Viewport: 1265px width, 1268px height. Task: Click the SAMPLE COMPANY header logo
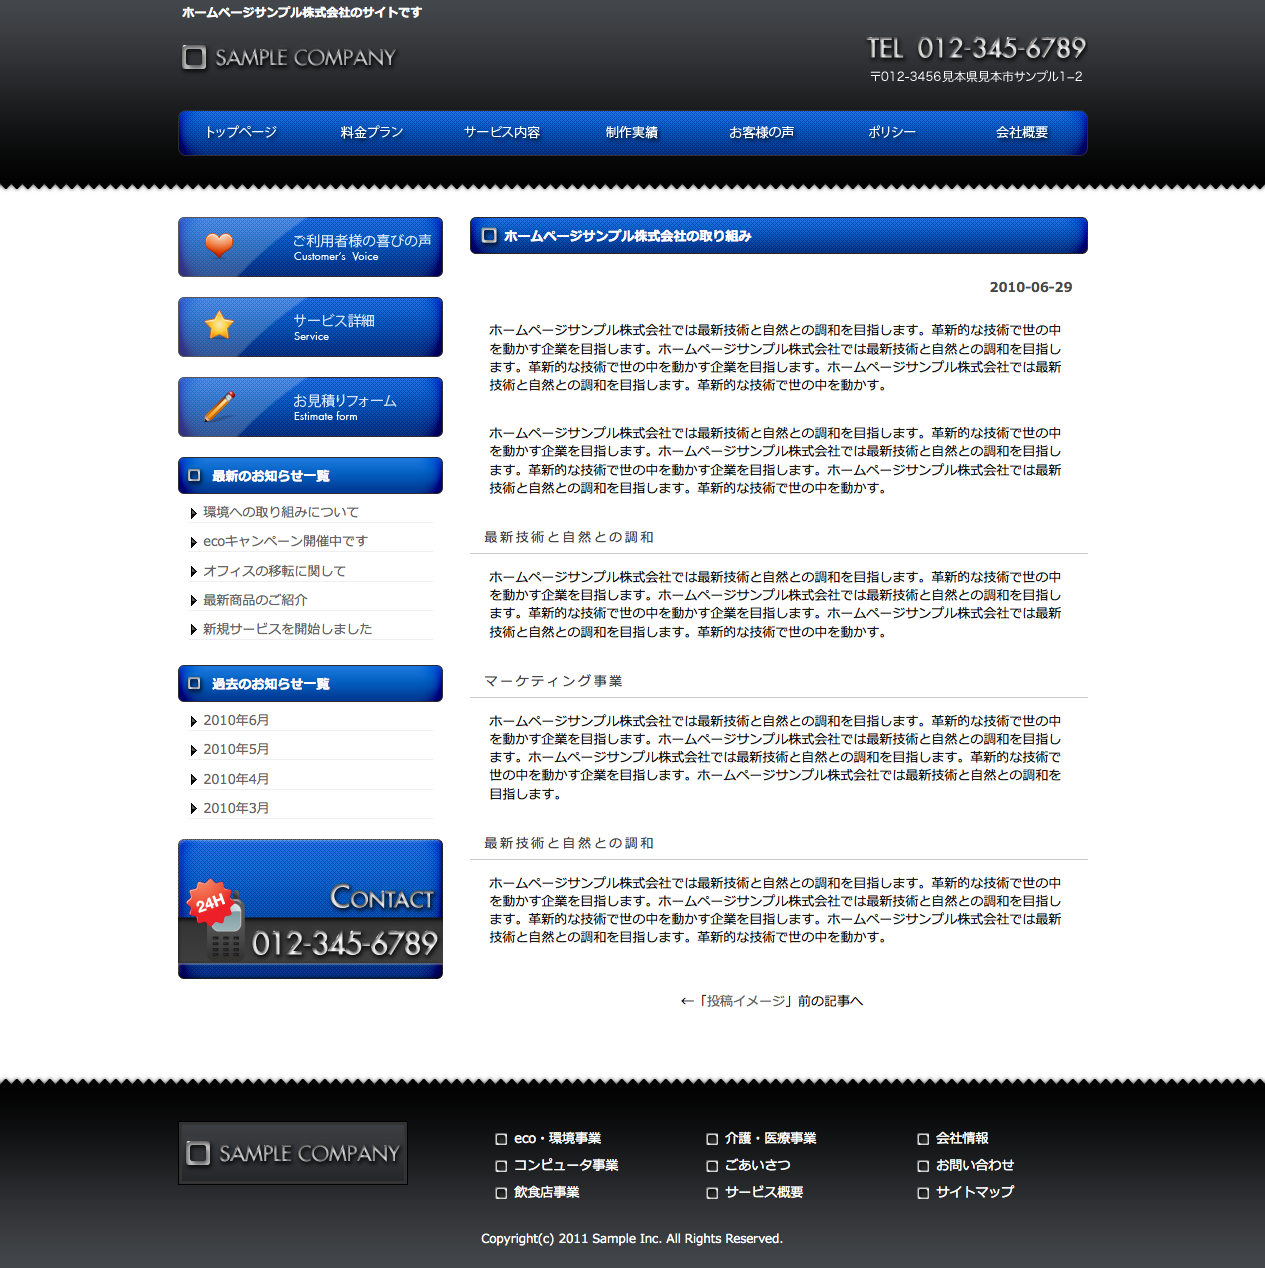point(289,58)
